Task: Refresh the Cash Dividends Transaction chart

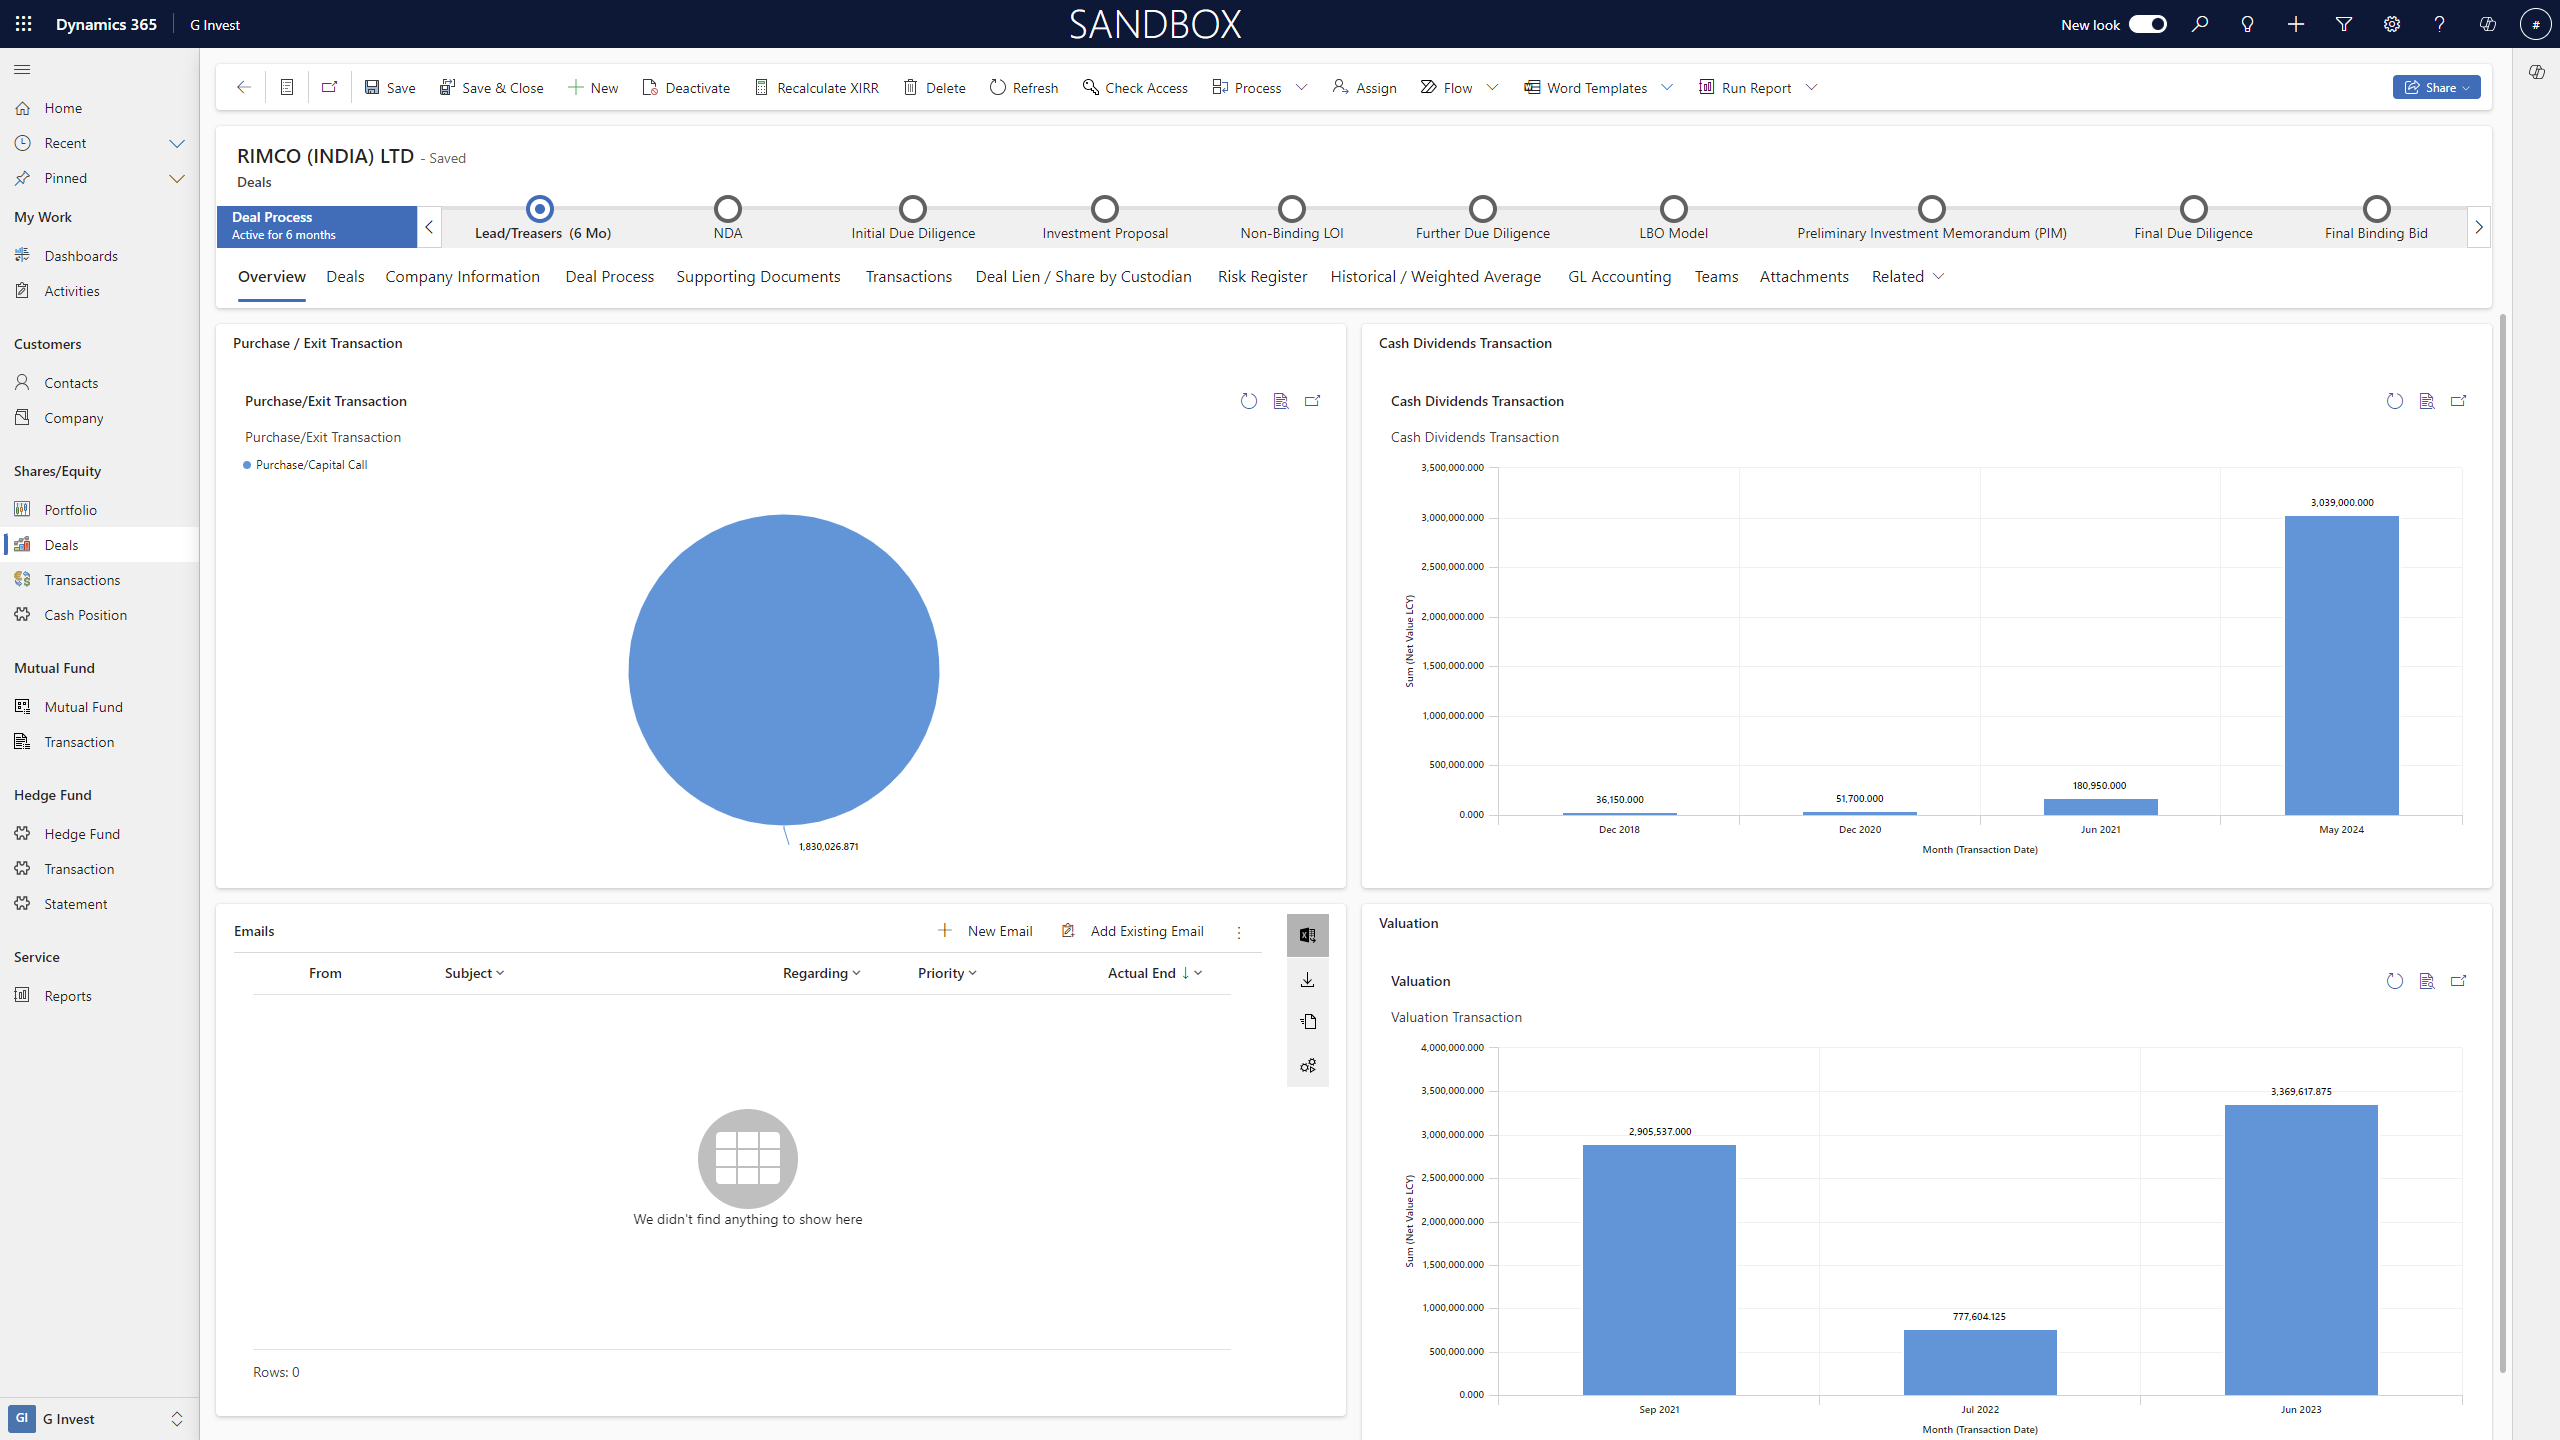Action: 2394,401
